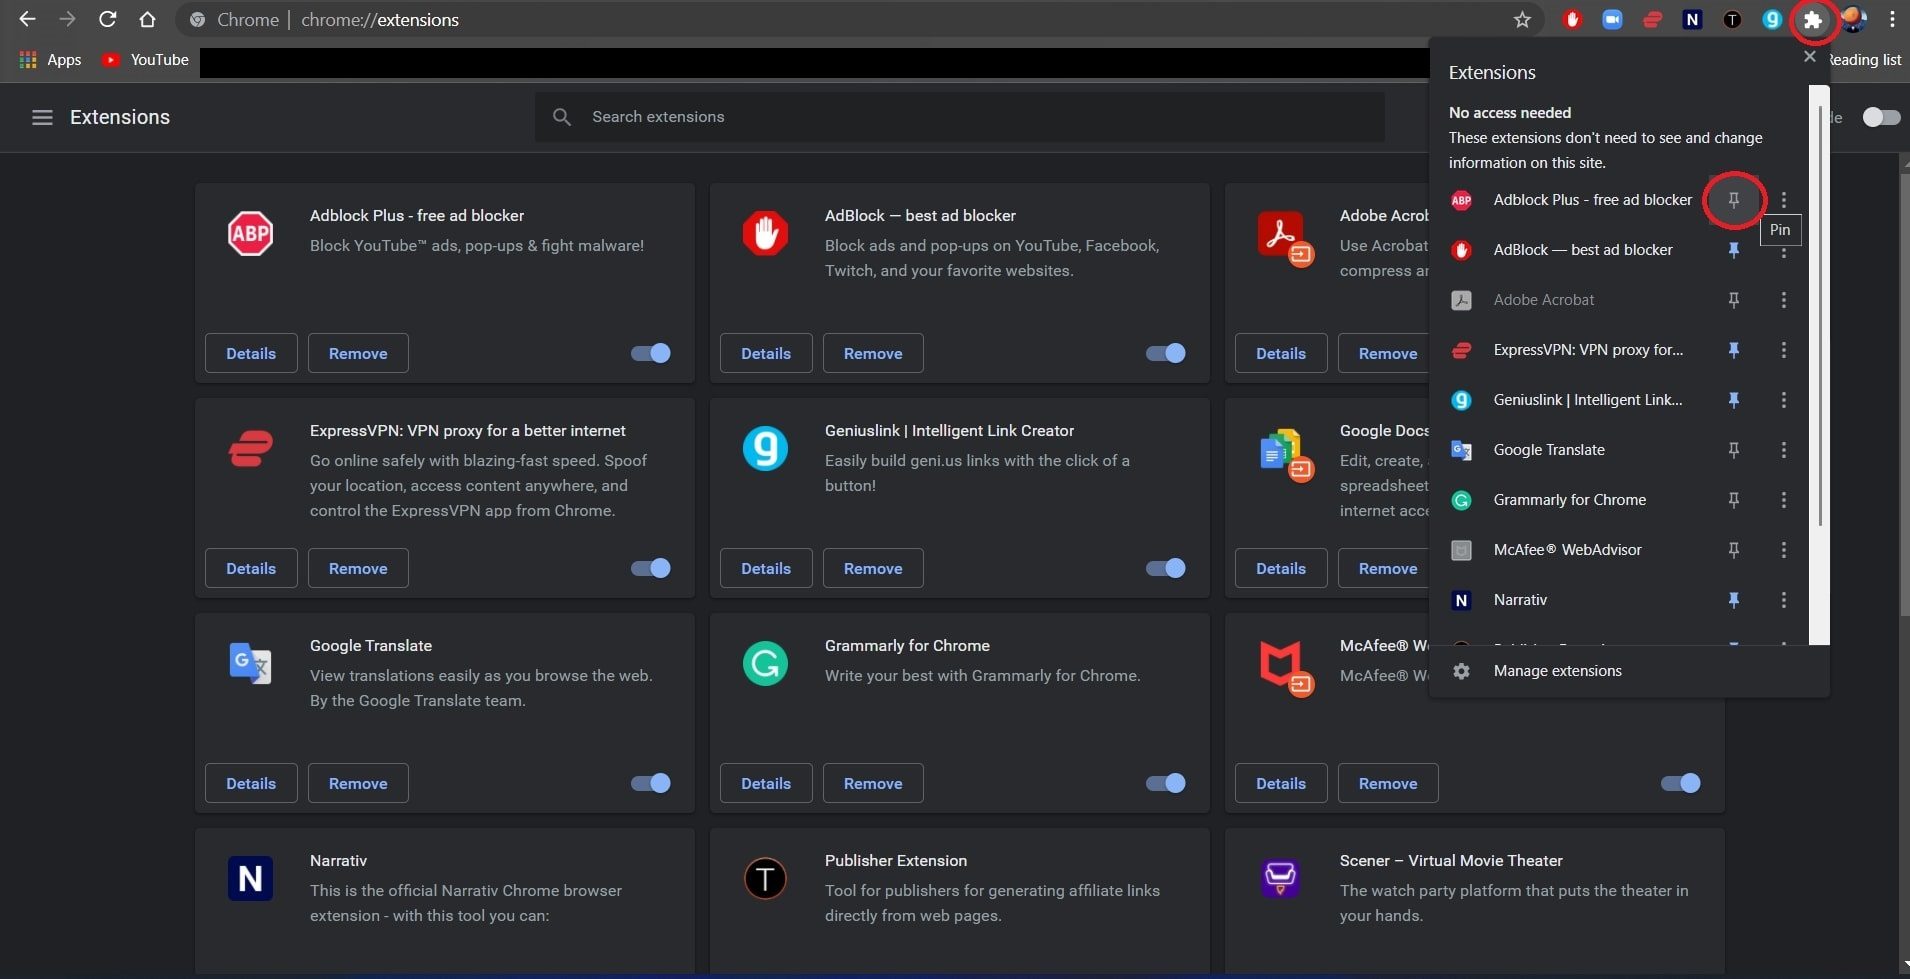The height and width of the screenshot is (979, 1910).
Task: Open Narrativ toolbar icon
Action: point(1692,19)
